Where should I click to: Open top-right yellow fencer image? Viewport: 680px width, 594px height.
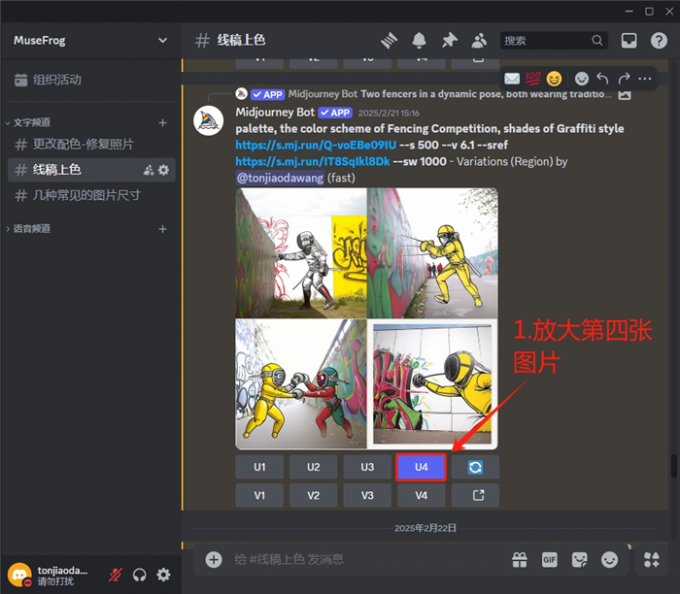tap(432, 253)
